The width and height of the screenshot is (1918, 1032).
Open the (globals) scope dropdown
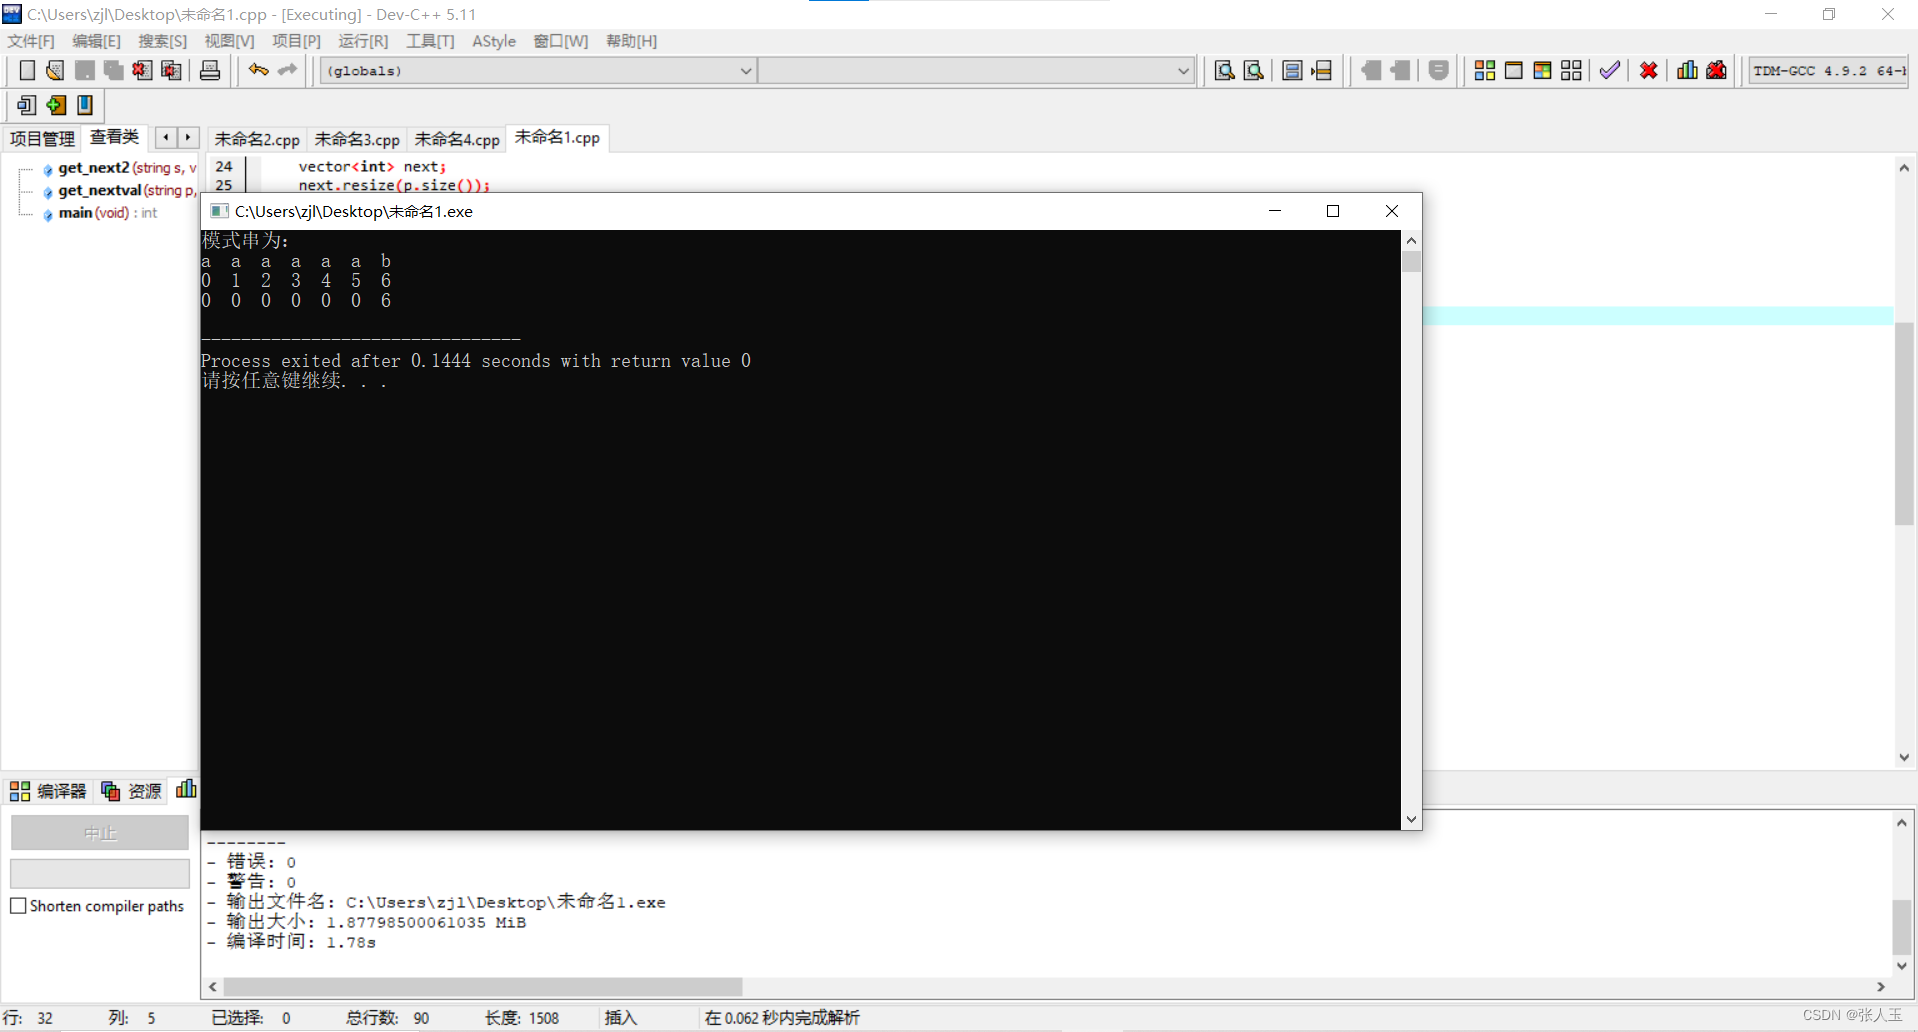coord(744,71)
